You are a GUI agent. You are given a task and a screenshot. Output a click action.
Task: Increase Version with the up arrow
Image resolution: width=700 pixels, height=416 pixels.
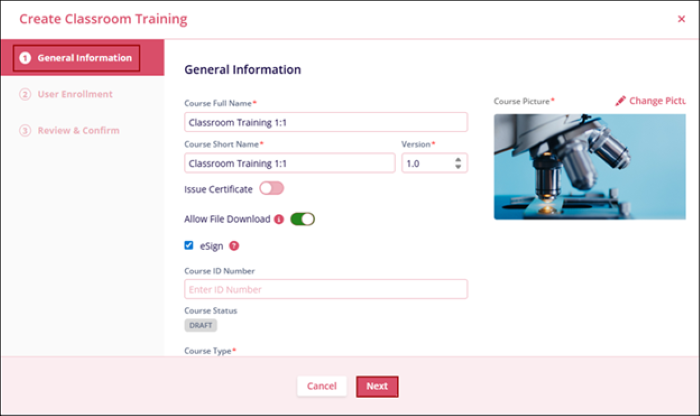coord(458,158)
